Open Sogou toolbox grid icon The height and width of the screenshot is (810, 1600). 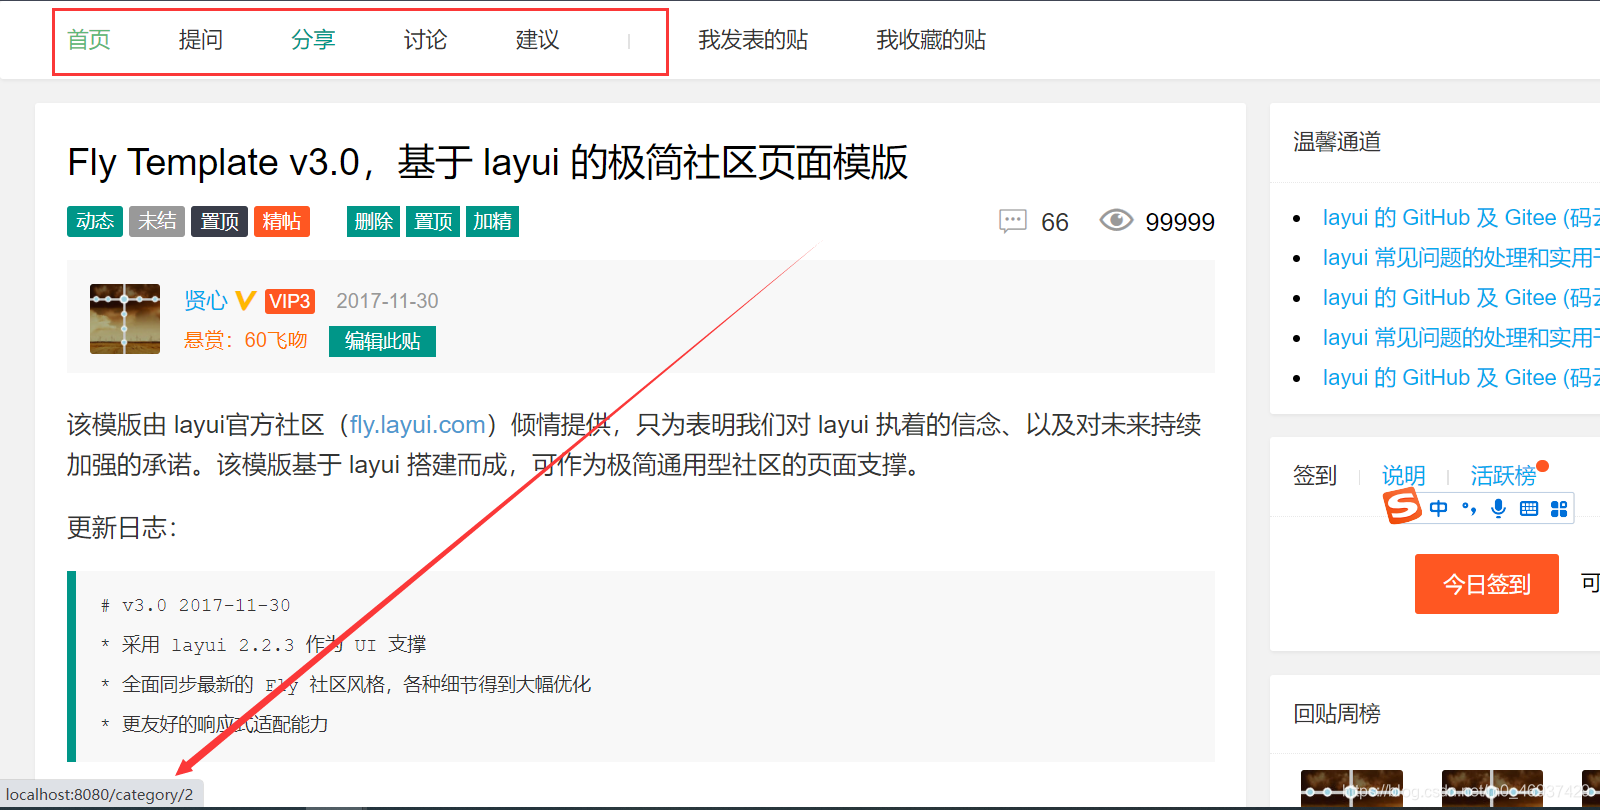tap(1559, 508)
